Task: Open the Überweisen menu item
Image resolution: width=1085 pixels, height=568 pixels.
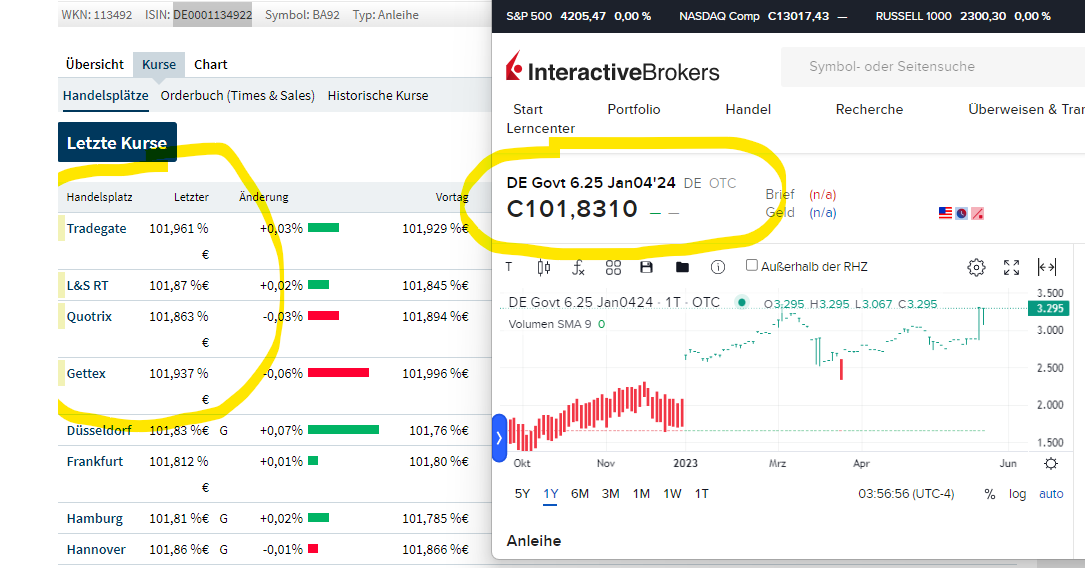Action: coord(1026,109)
